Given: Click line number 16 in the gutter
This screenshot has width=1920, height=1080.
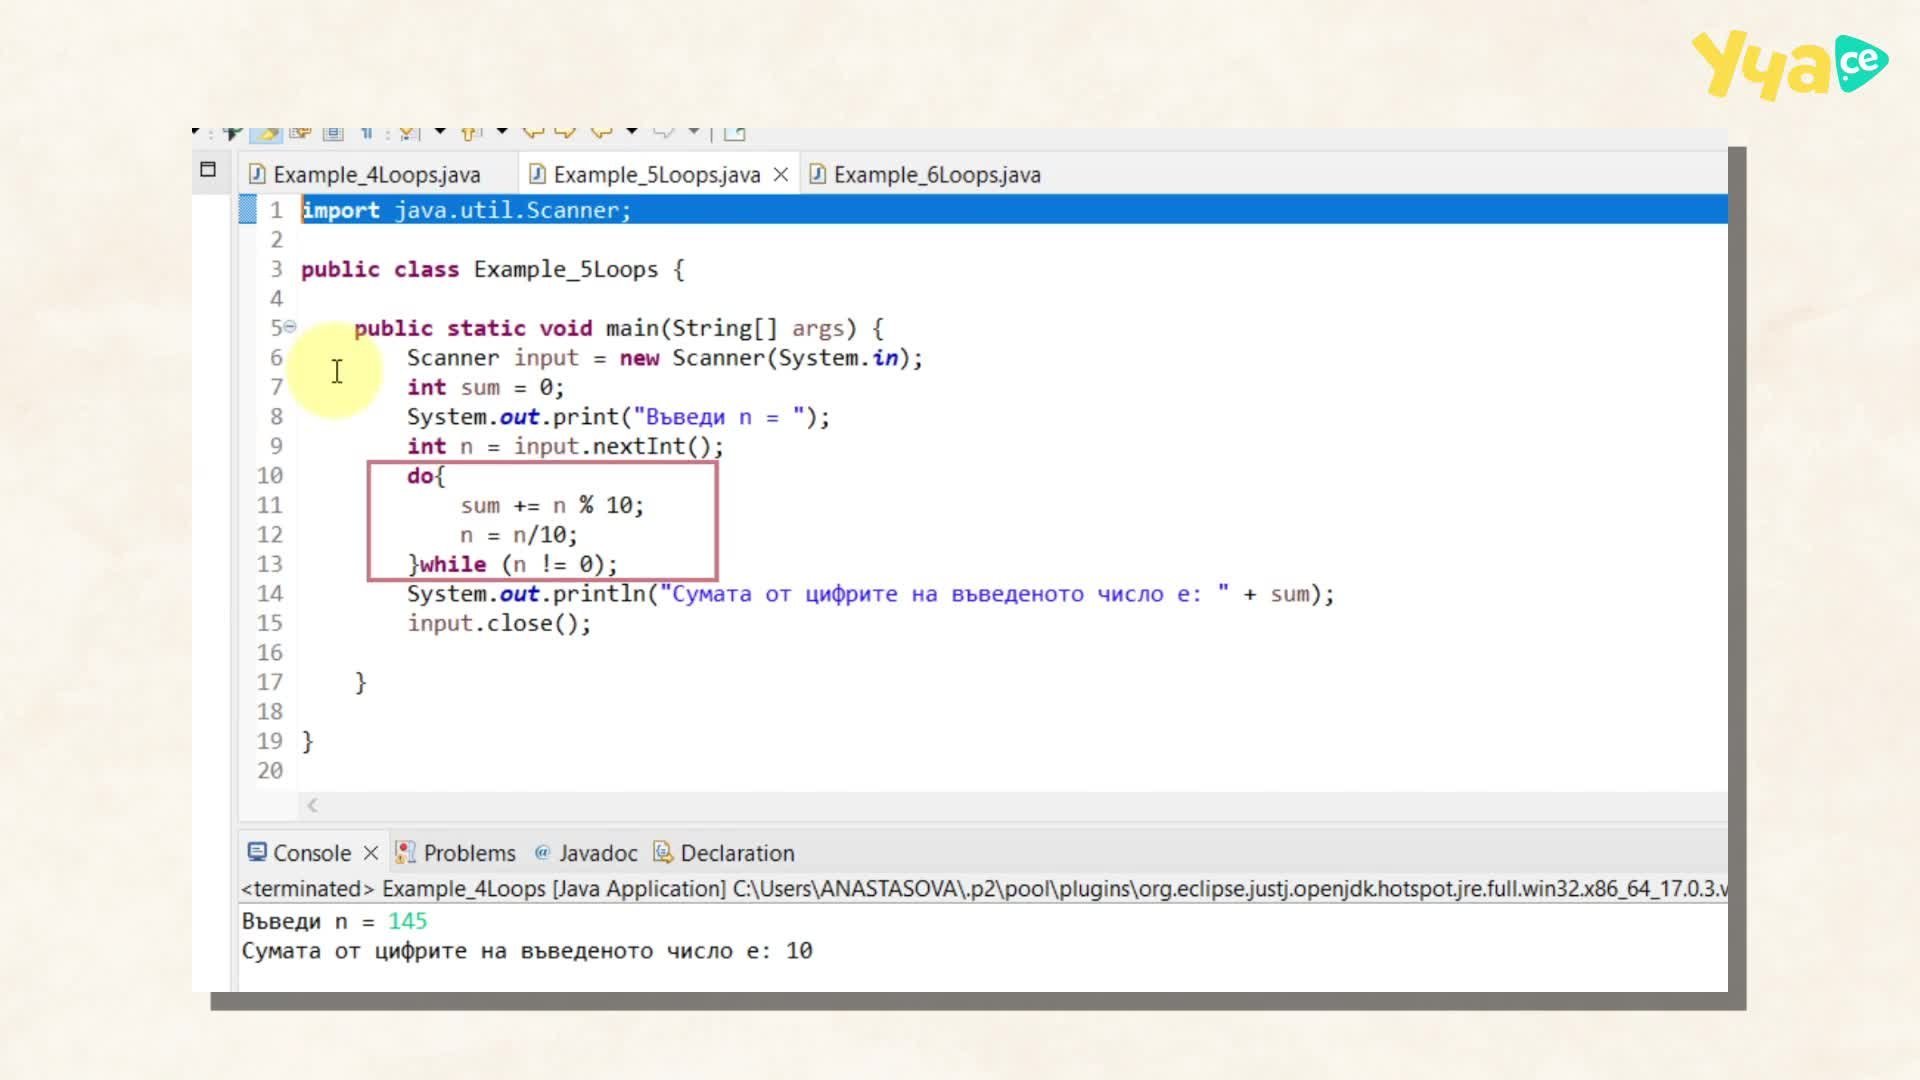Looking at the screenshot, I should tap(270, 653).
